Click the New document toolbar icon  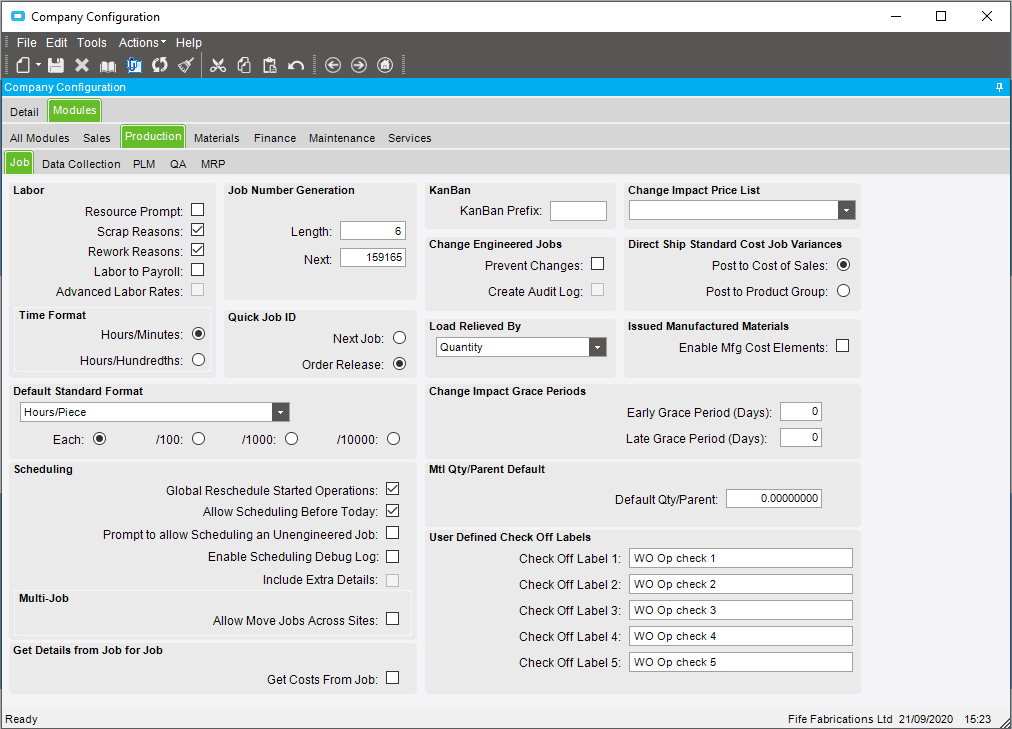(23, 65)
